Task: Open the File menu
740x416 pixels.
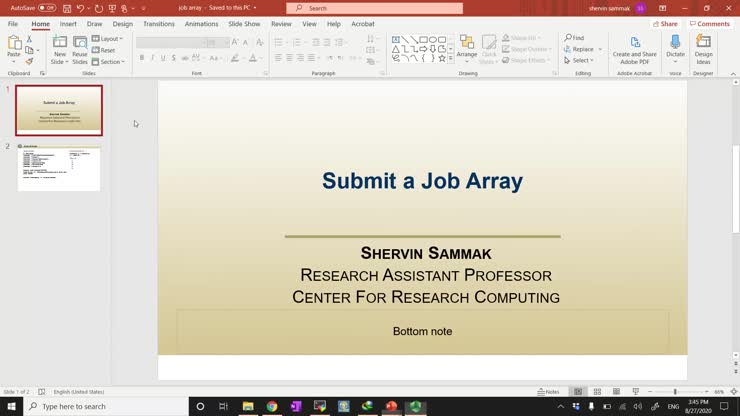Action: pyautogui.click(x=13, y=24)
